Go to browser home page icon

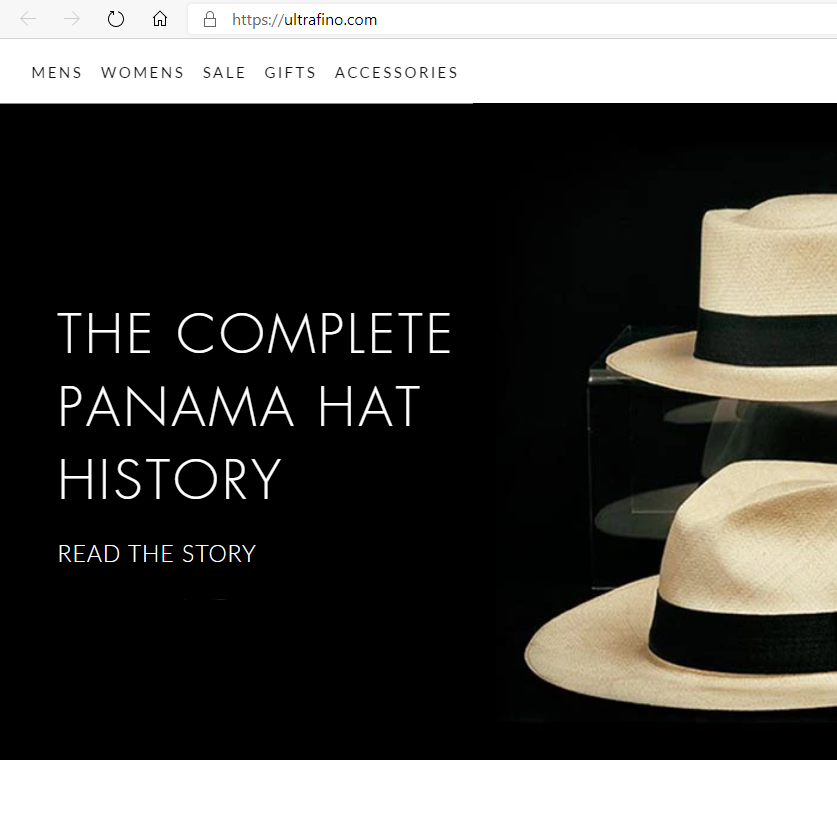pos(160,19)
